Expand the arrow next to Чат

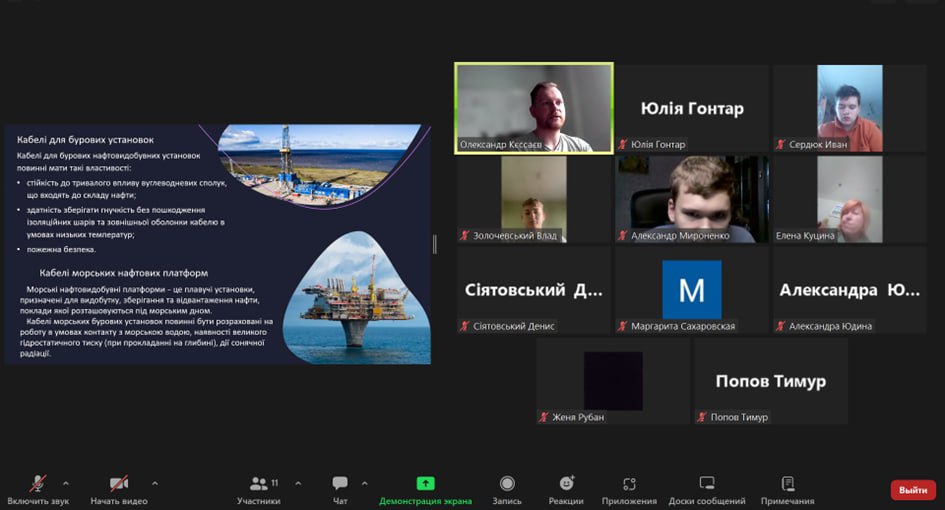pos(364,482)
